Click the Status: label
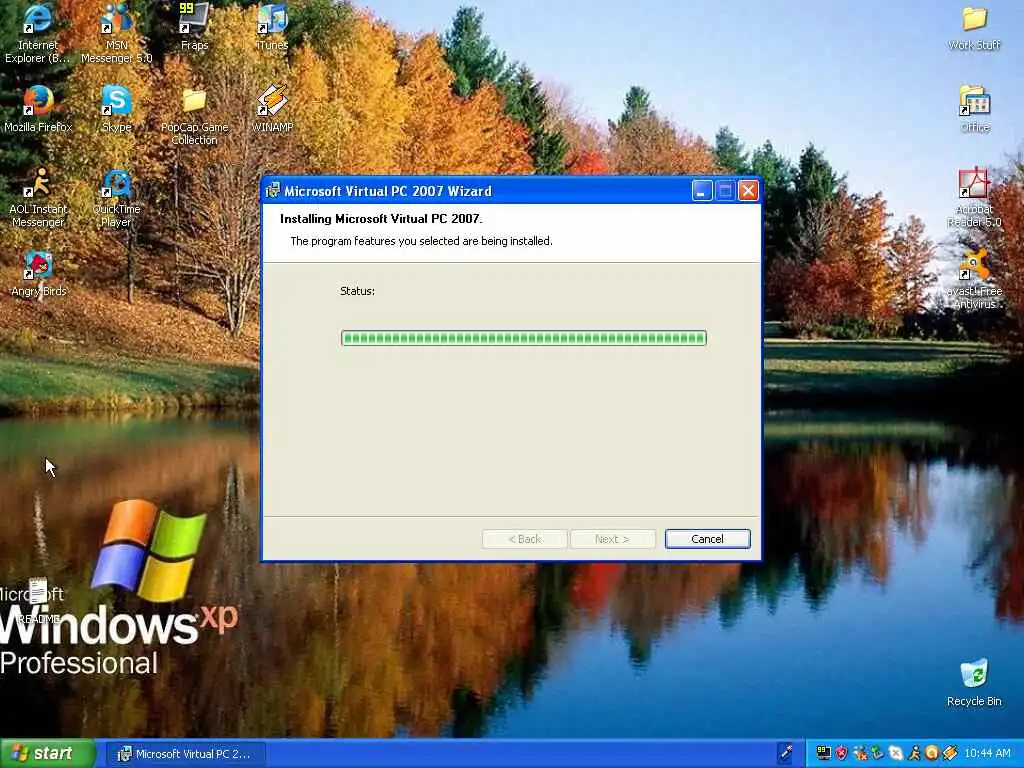Viewport: 1024px width, 768px height. [x=357, y=291]
